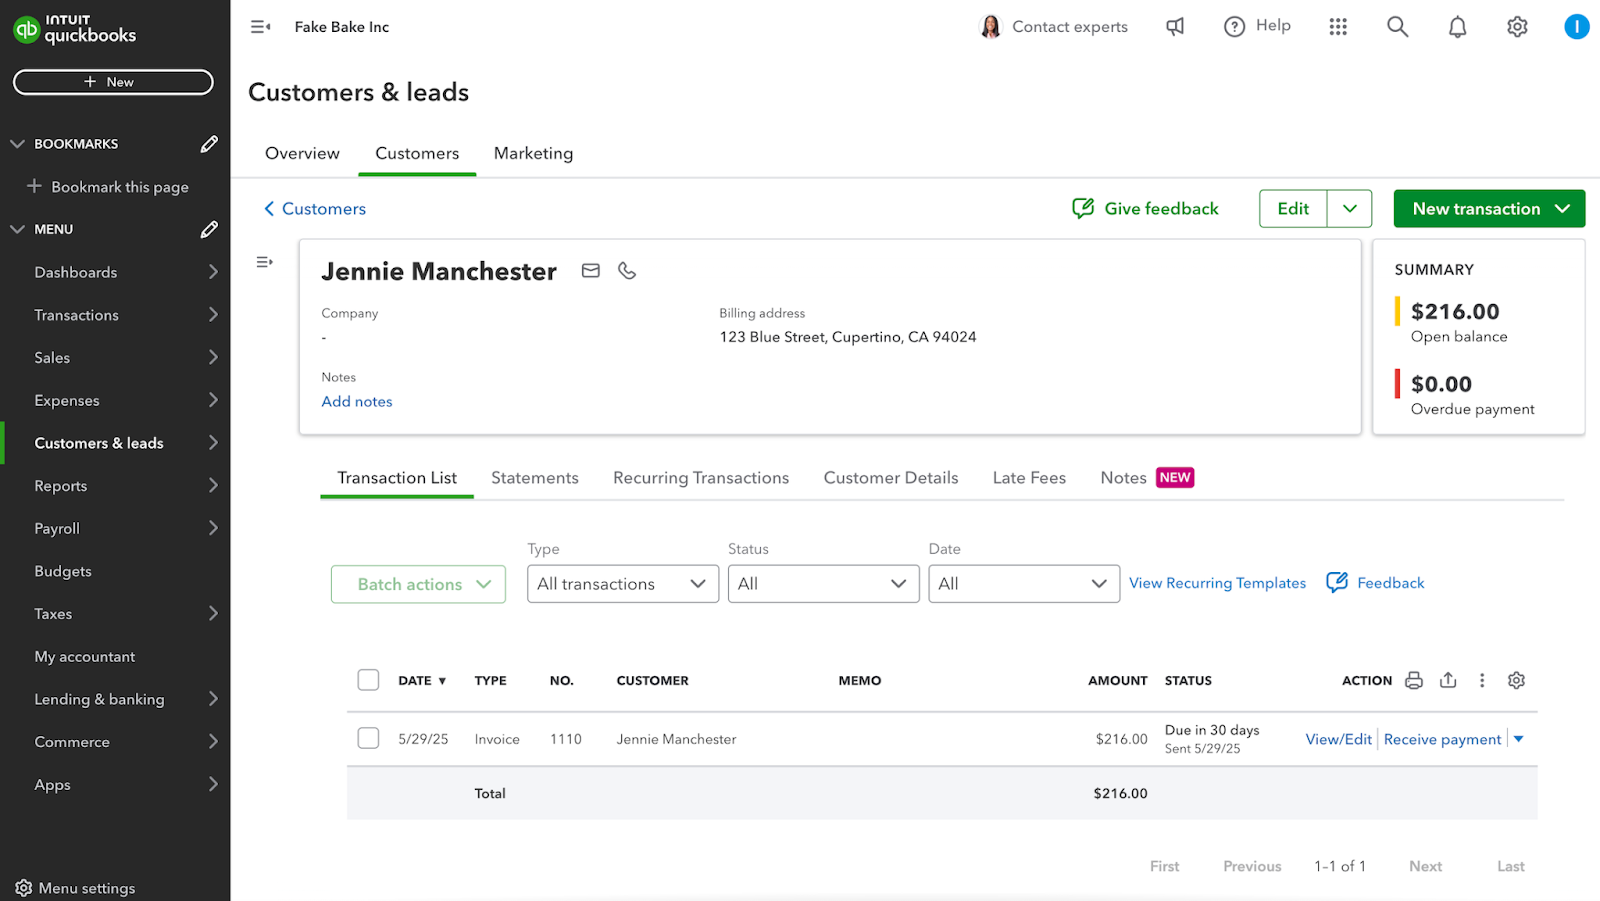Screen dimensions: 1600x901
Task: Click the email envelope icon beside Jennie Manchester
Action: [590, 270]
